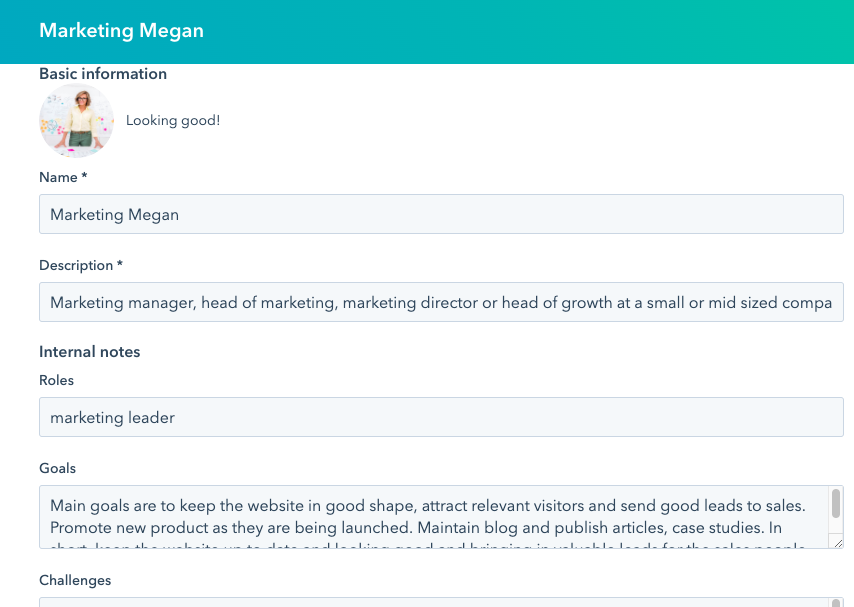Click the Challenges textarea at the bottom
This screenshot has height=607, width=854.
(x=430, y=602)
